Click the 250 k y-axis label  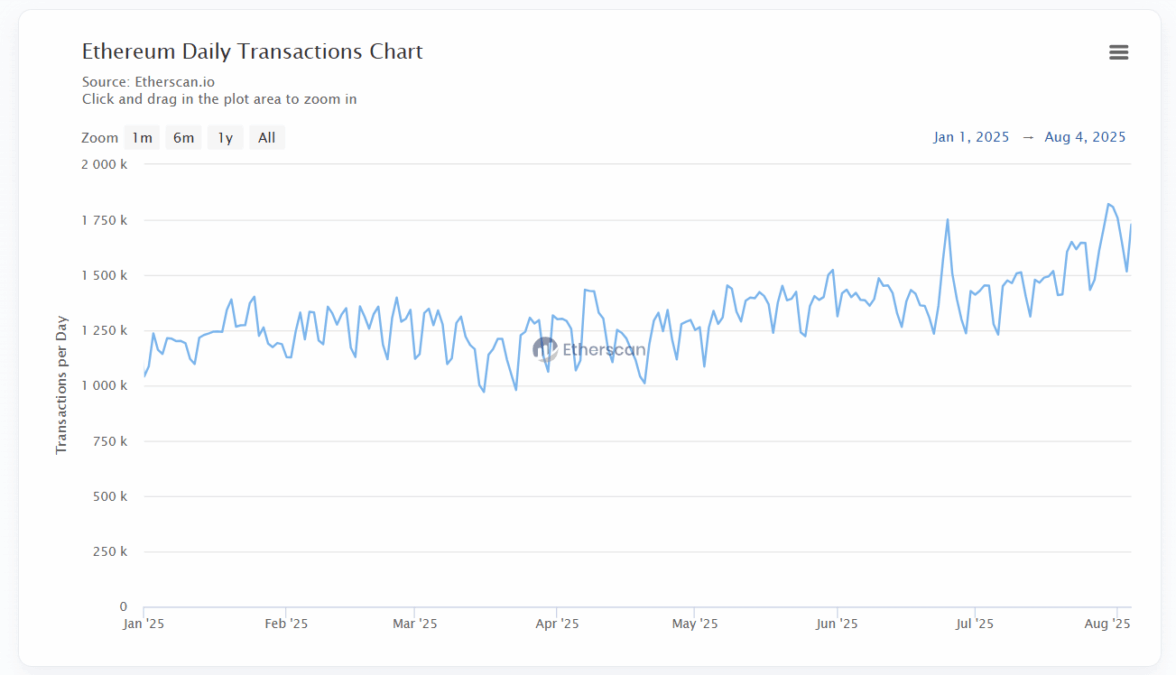coord(110,552)
